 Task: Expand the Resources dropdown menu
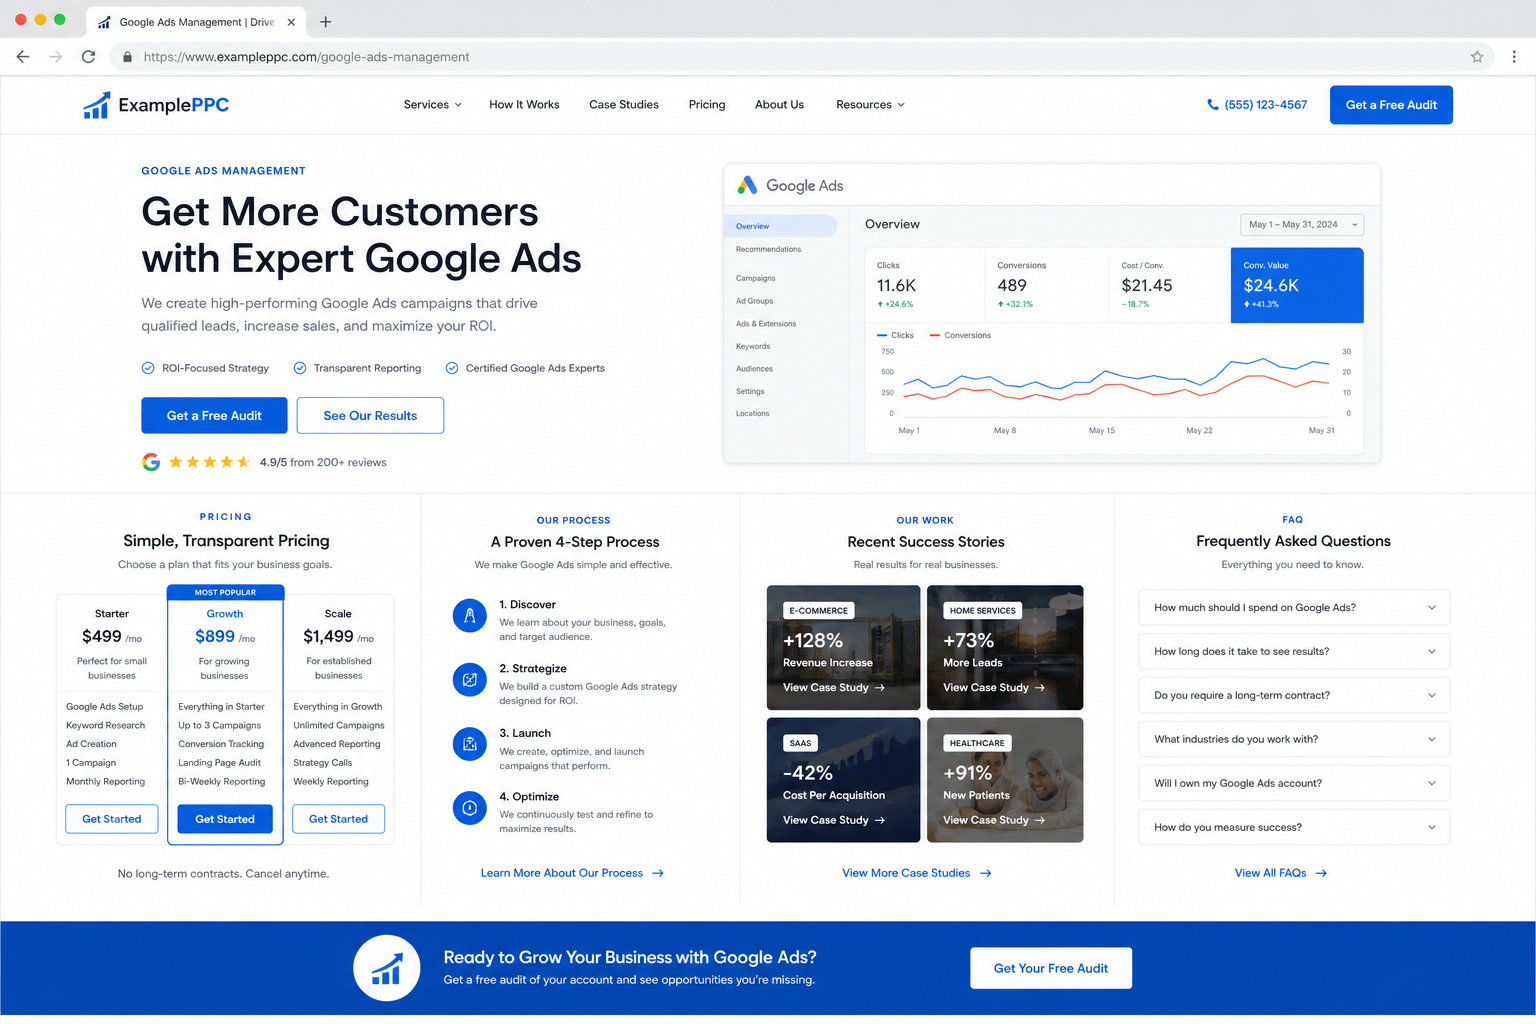[x=870, y=105]
